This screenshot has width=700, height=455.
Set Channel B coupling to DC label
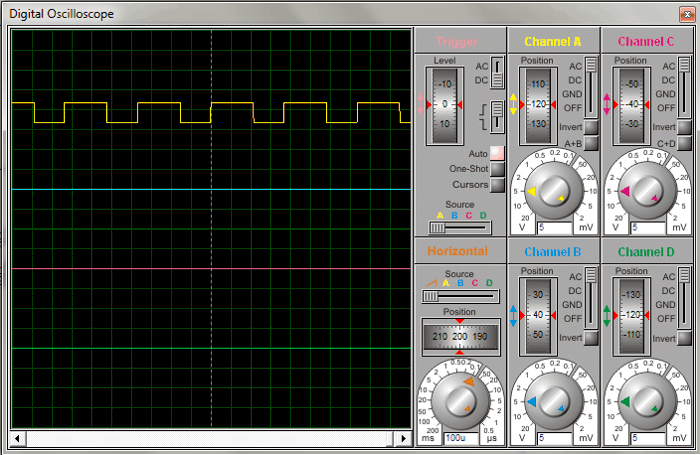(575, 291)
